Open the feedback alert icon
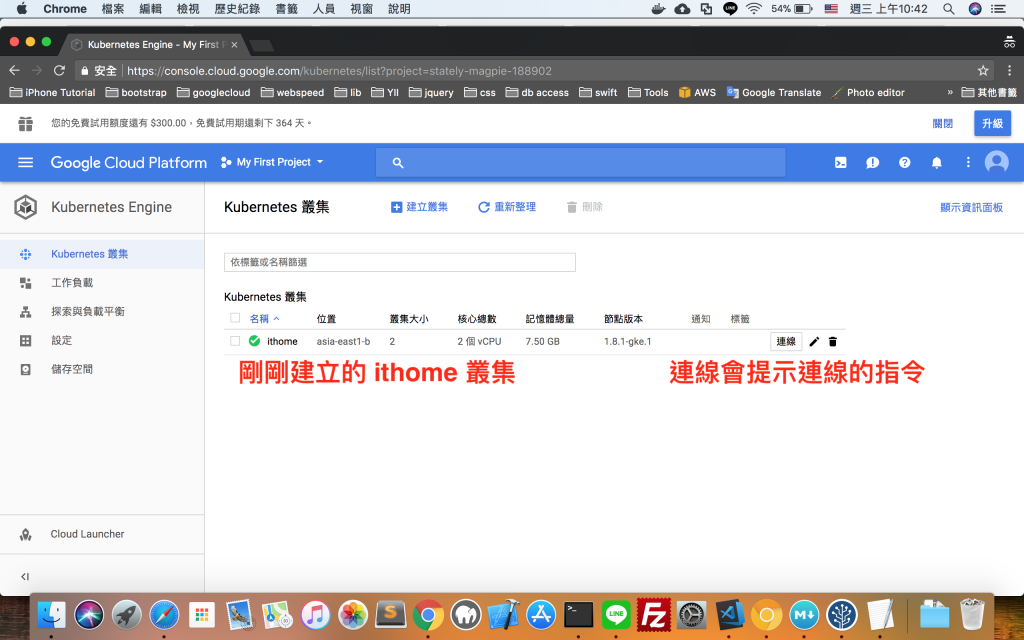The image size is (1024, 640). (x=872, y=163)
